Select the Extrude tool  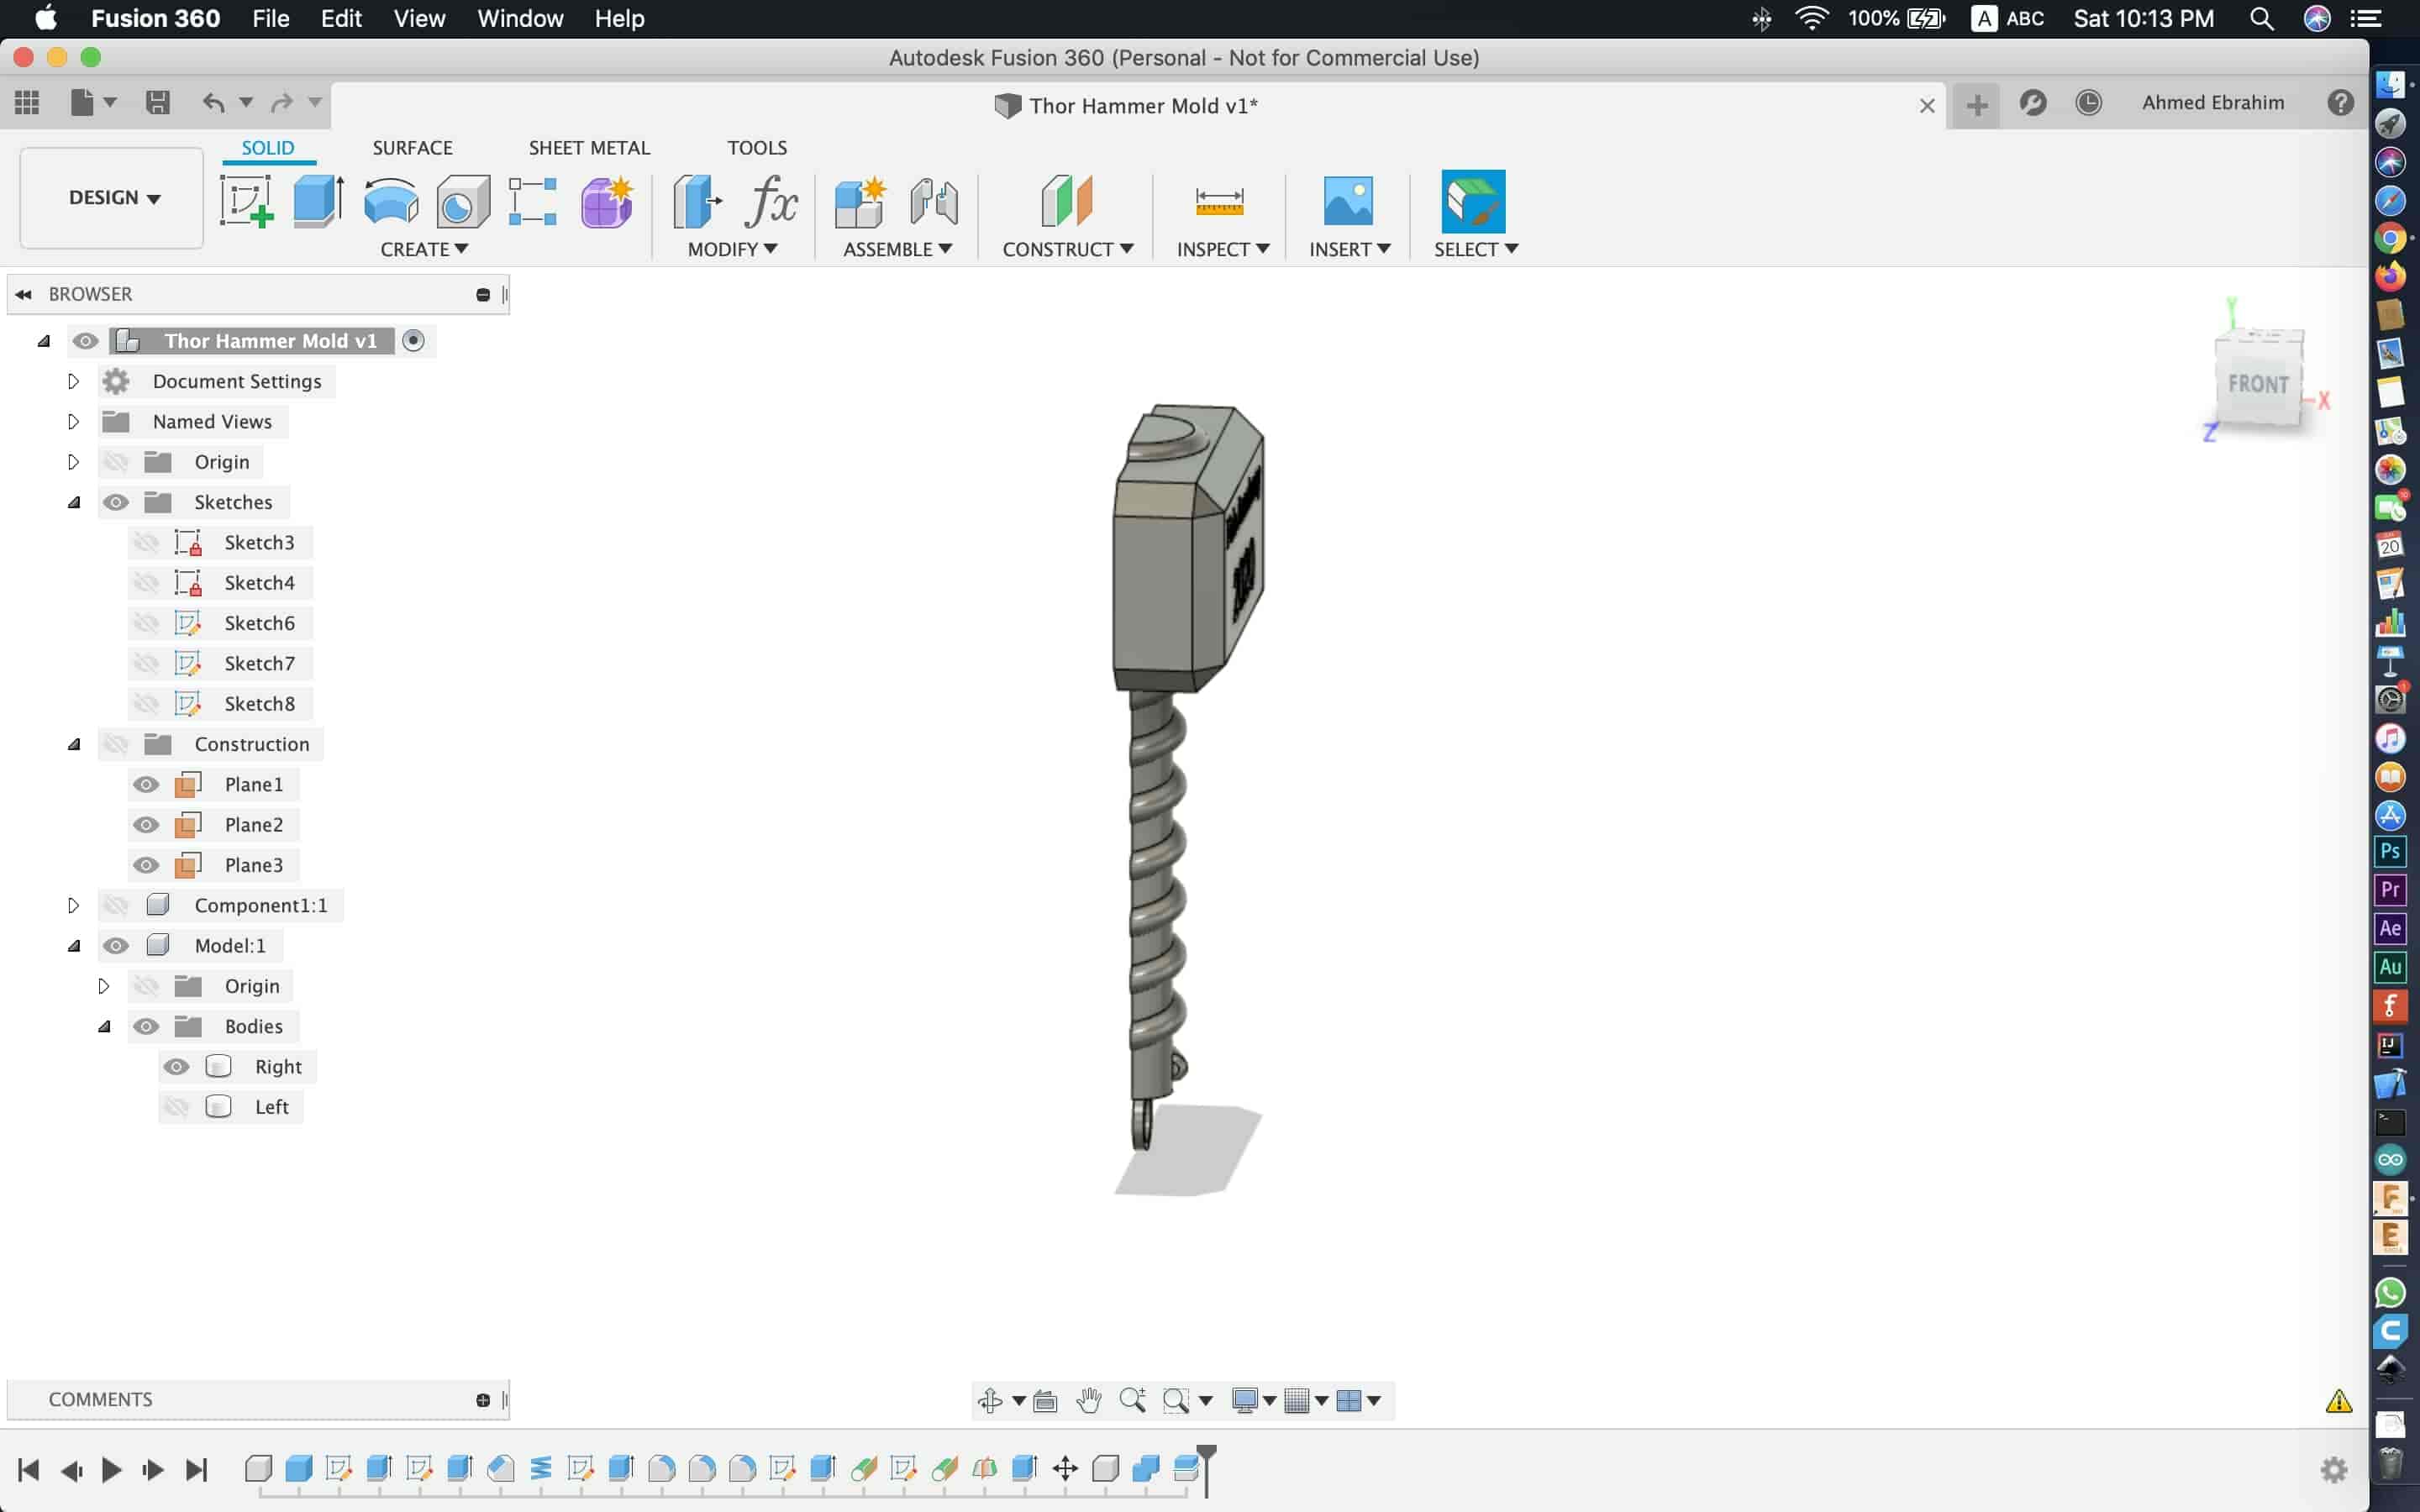319,200
